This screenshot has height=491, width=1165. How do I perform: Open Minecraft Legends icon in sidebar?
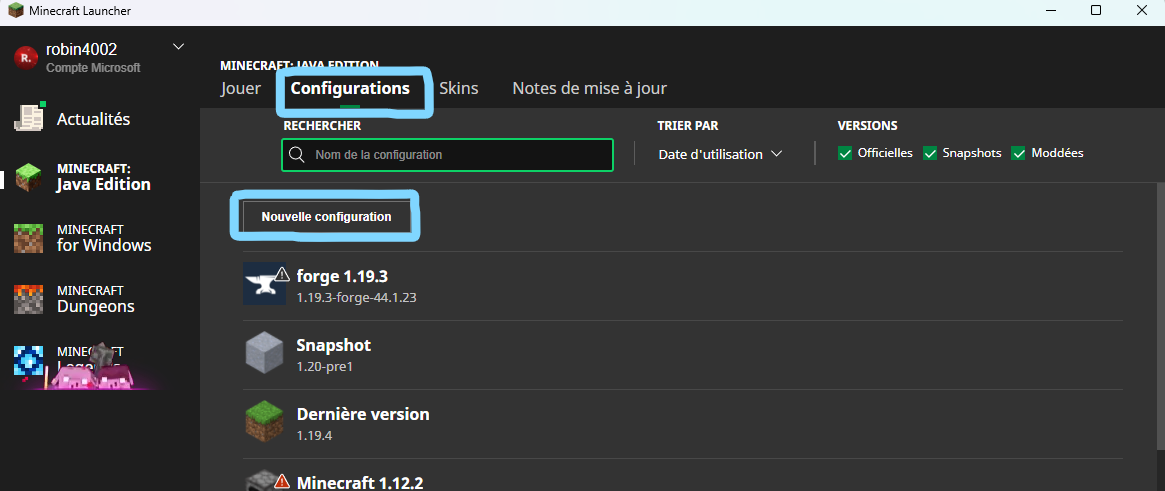30,360
